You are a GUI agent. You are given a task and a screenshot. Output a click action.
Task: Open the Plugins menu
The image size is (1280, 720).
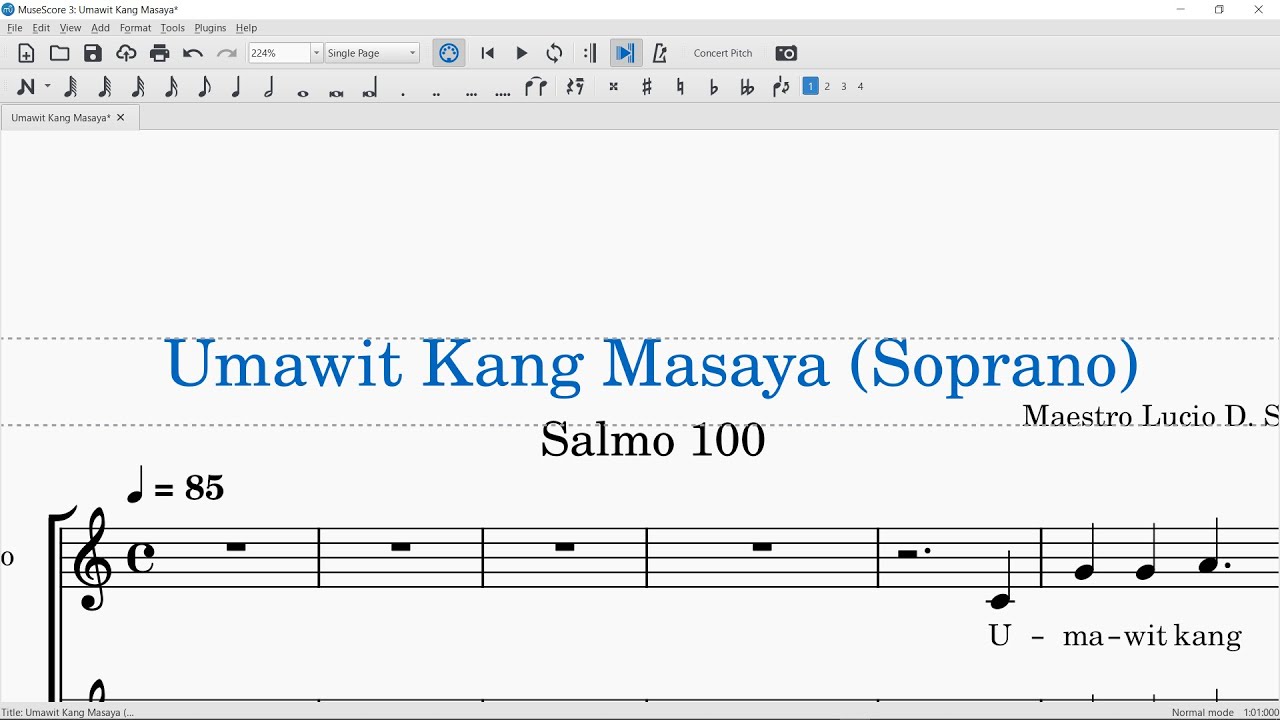point(210,28)
